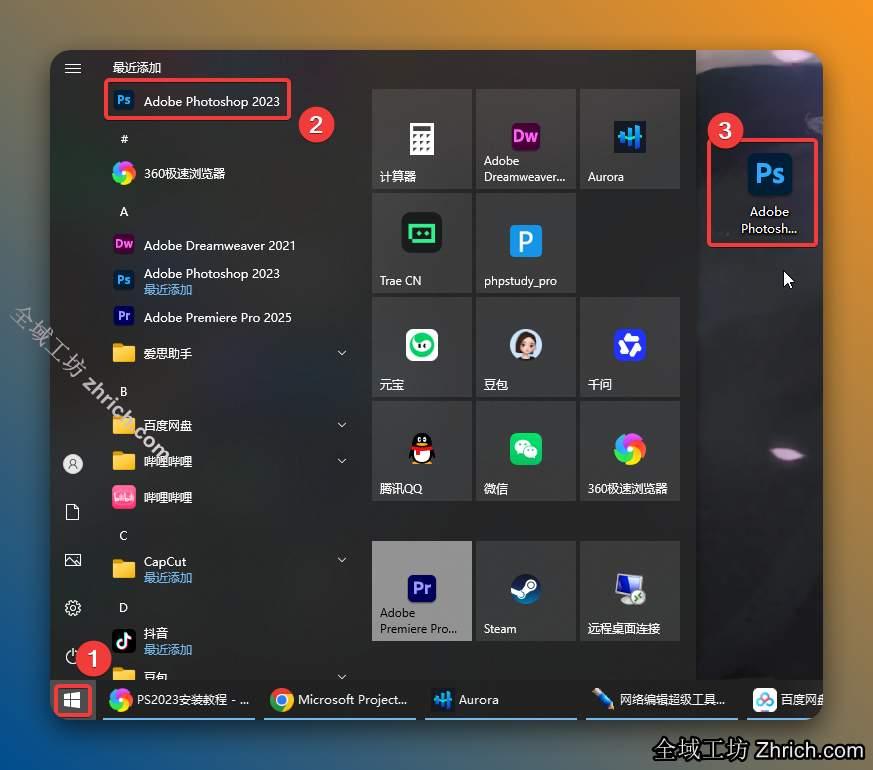
Task: Launch Adobe Photoshop 2023 under recently added
Action: click(198, 101)
